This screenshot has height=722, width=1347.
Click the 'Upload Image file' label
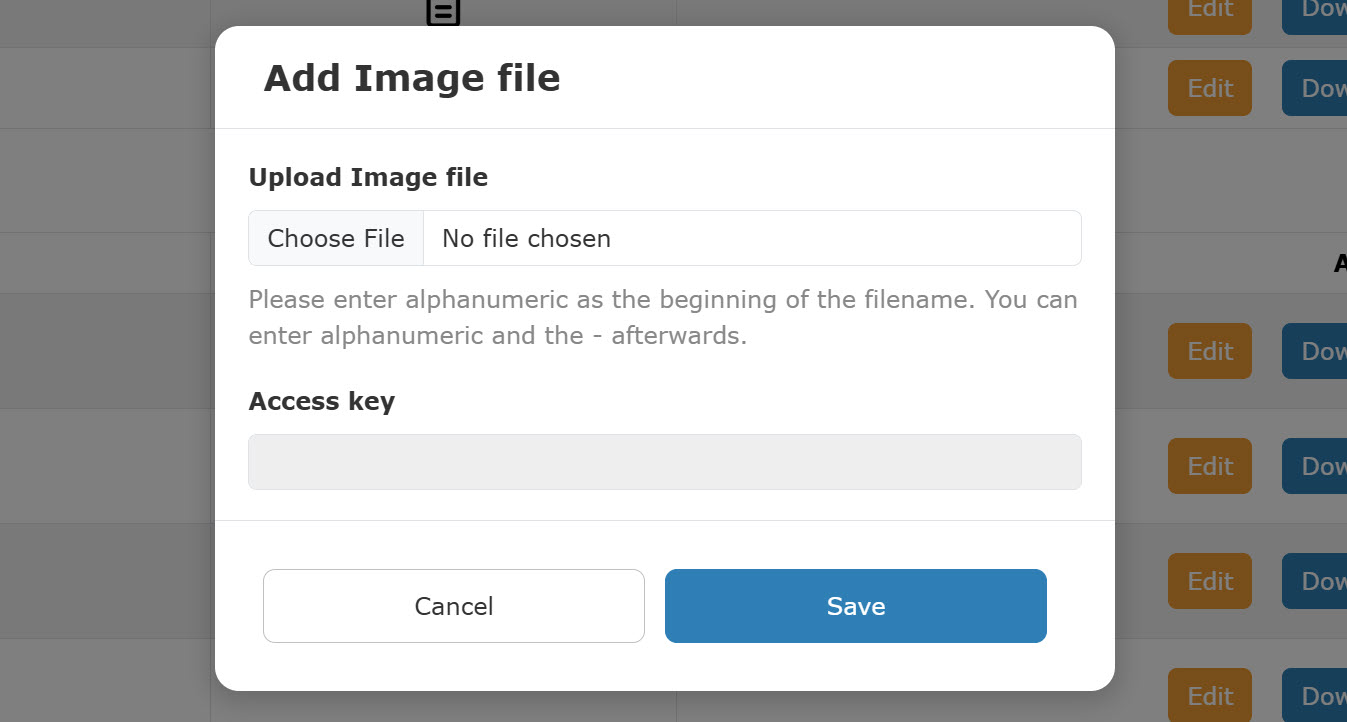coord(368,177)
